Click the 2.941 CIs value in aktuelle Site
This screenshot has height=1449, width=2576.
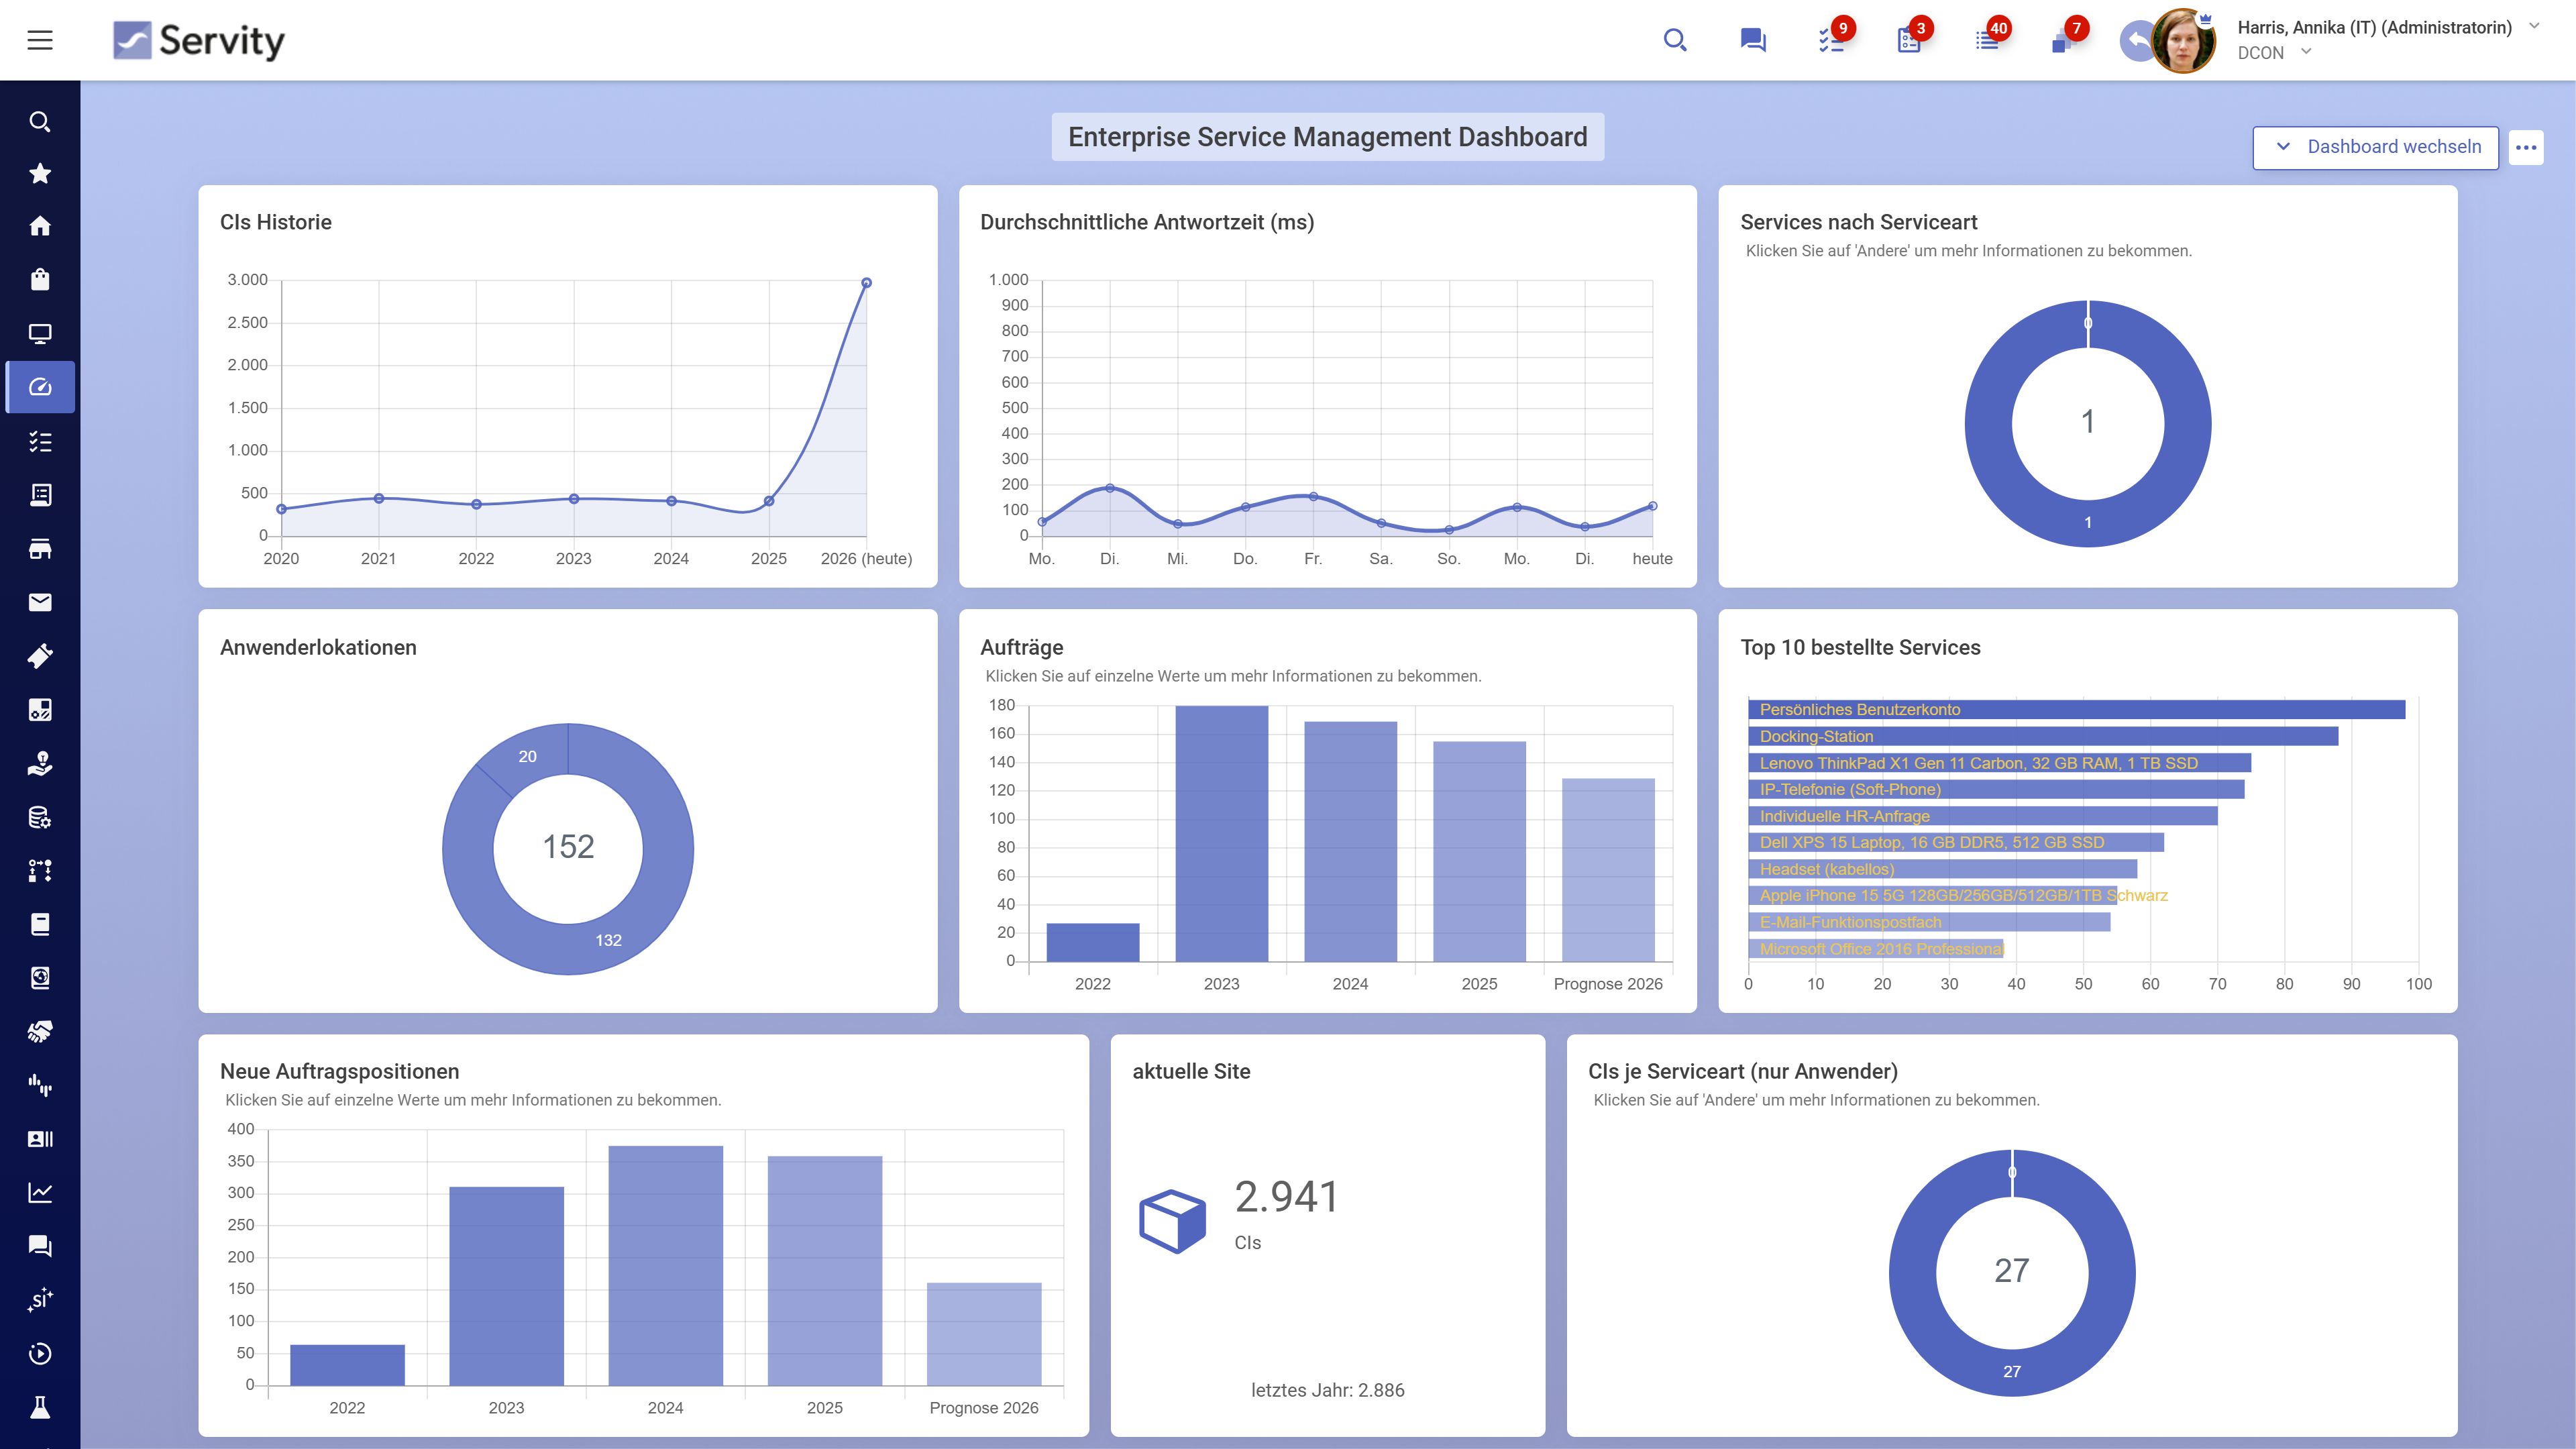point(1286,1196)
